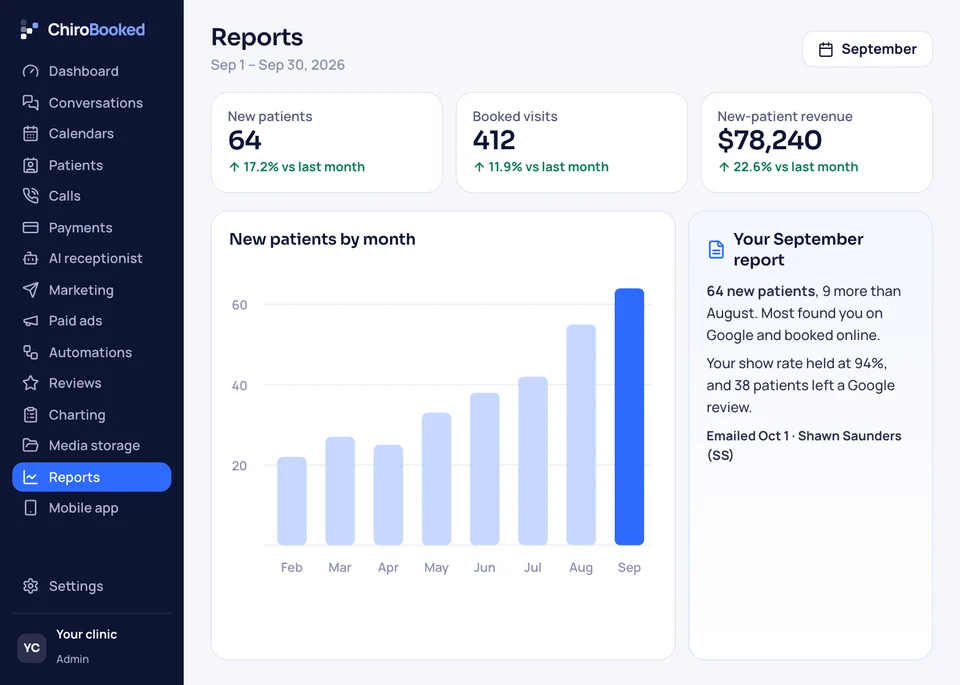Click the '64 new patients' bold text
The height and width of the screenshot is (685, 960).
pyautogui.click(x=761, y=291)
